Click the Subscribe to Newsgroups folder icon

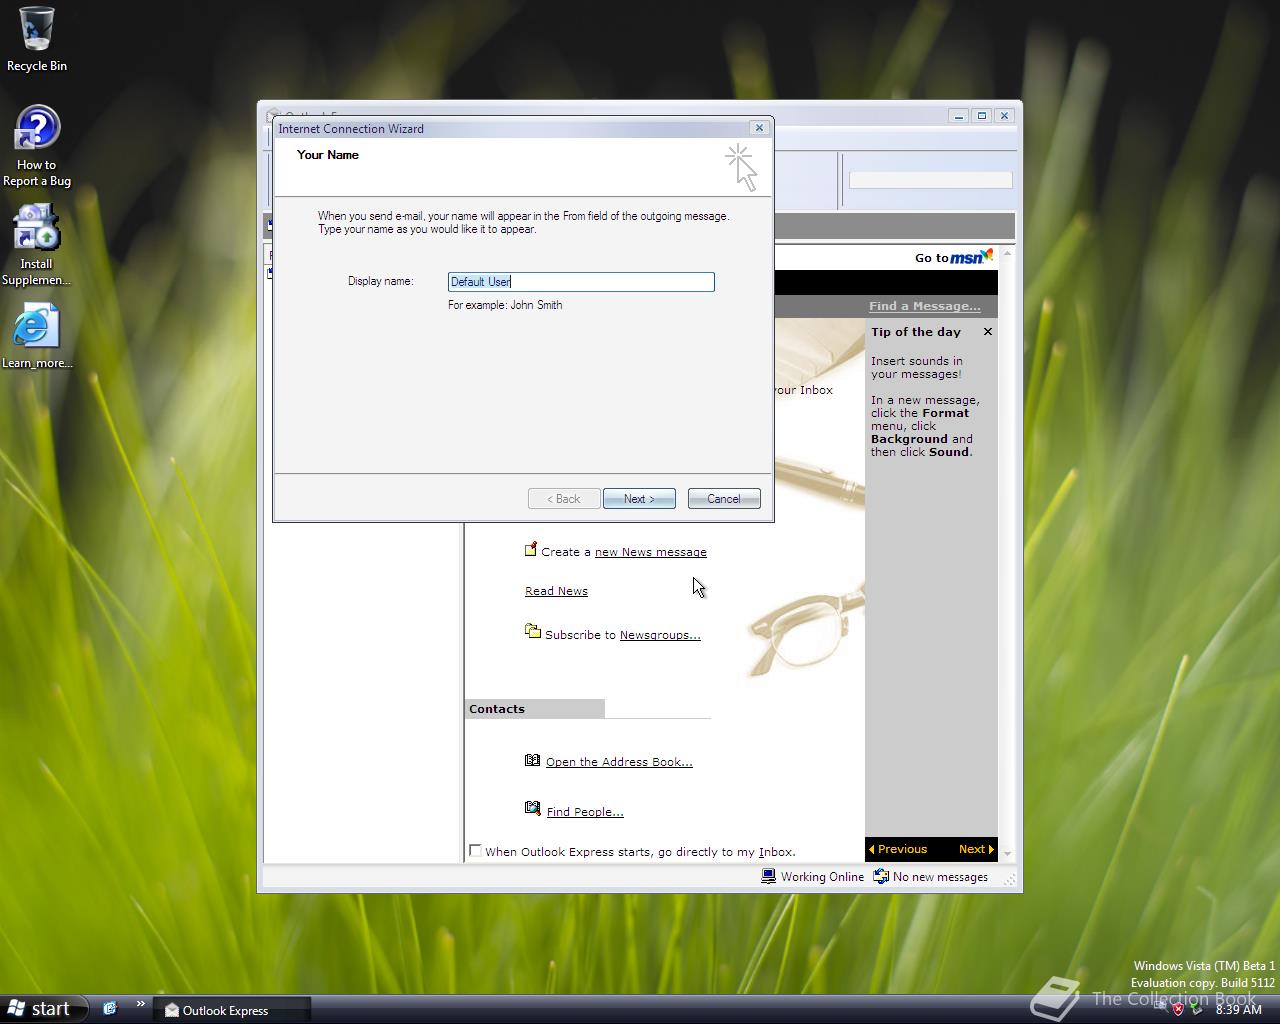click(x=533, y=631)
